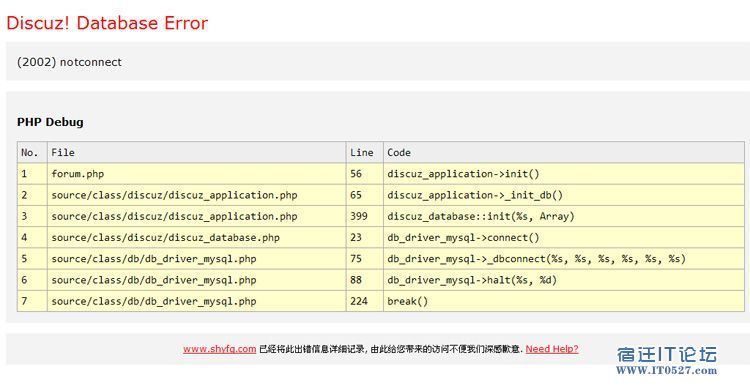Click the Code column header
Viewport: 750px width, 390px height.
pos(564,153)
